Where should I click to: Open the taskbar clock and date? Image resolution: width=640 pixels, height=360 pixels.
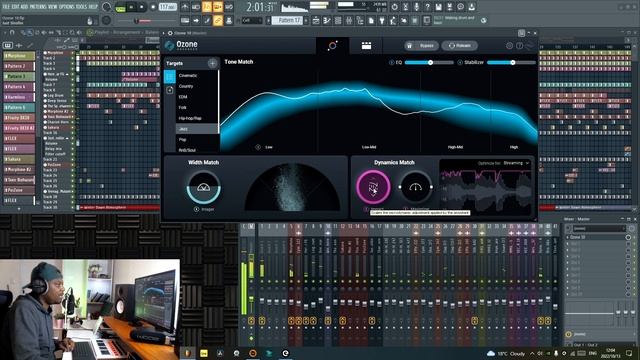(x=610, y=353)
